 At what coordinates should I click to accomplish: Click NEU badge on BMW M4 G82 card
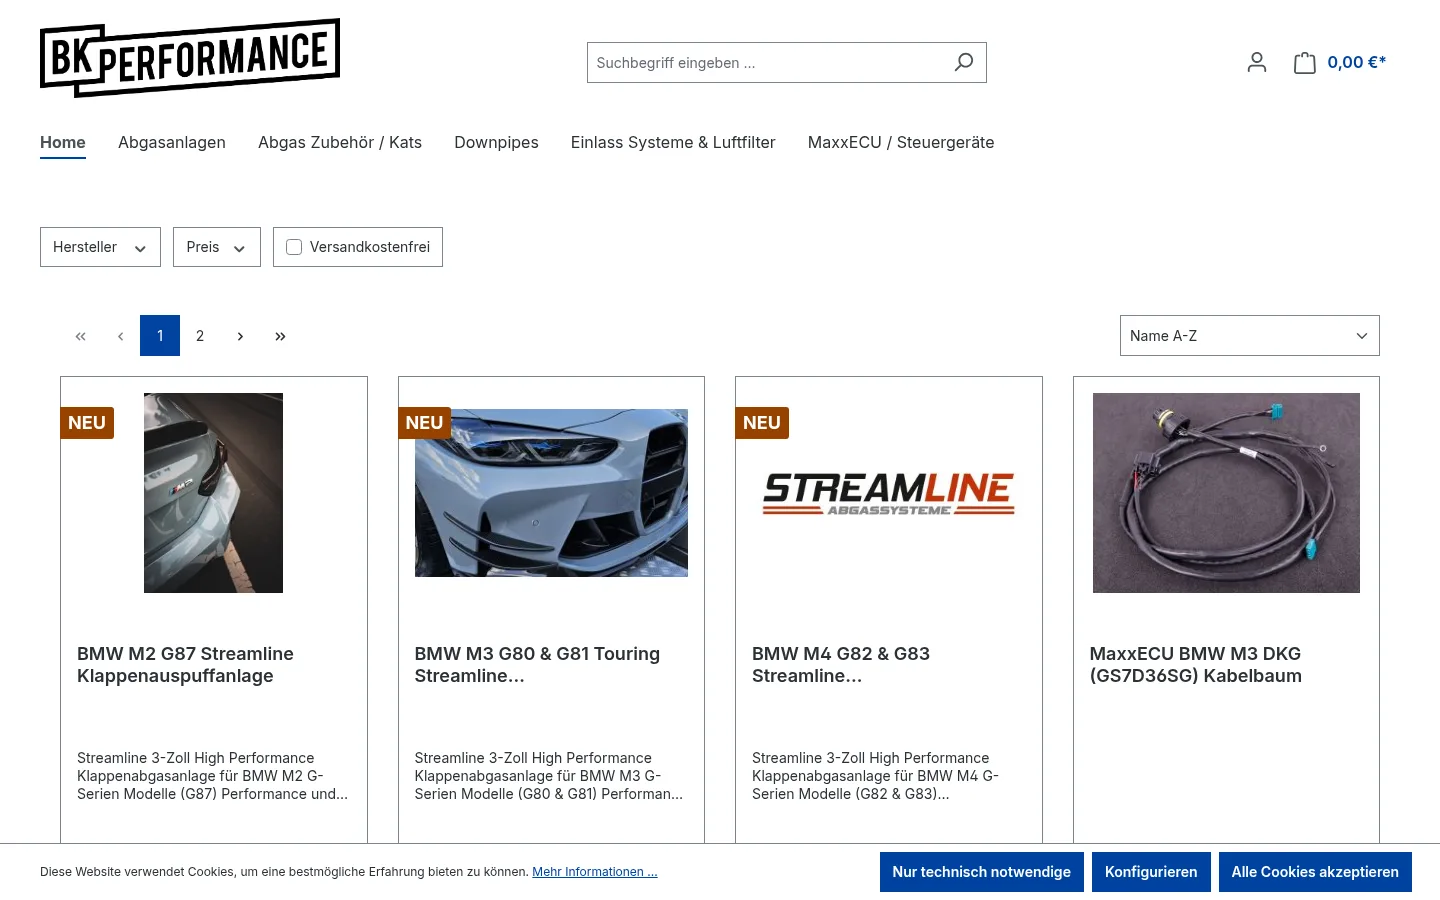click(x=762, y=423)
